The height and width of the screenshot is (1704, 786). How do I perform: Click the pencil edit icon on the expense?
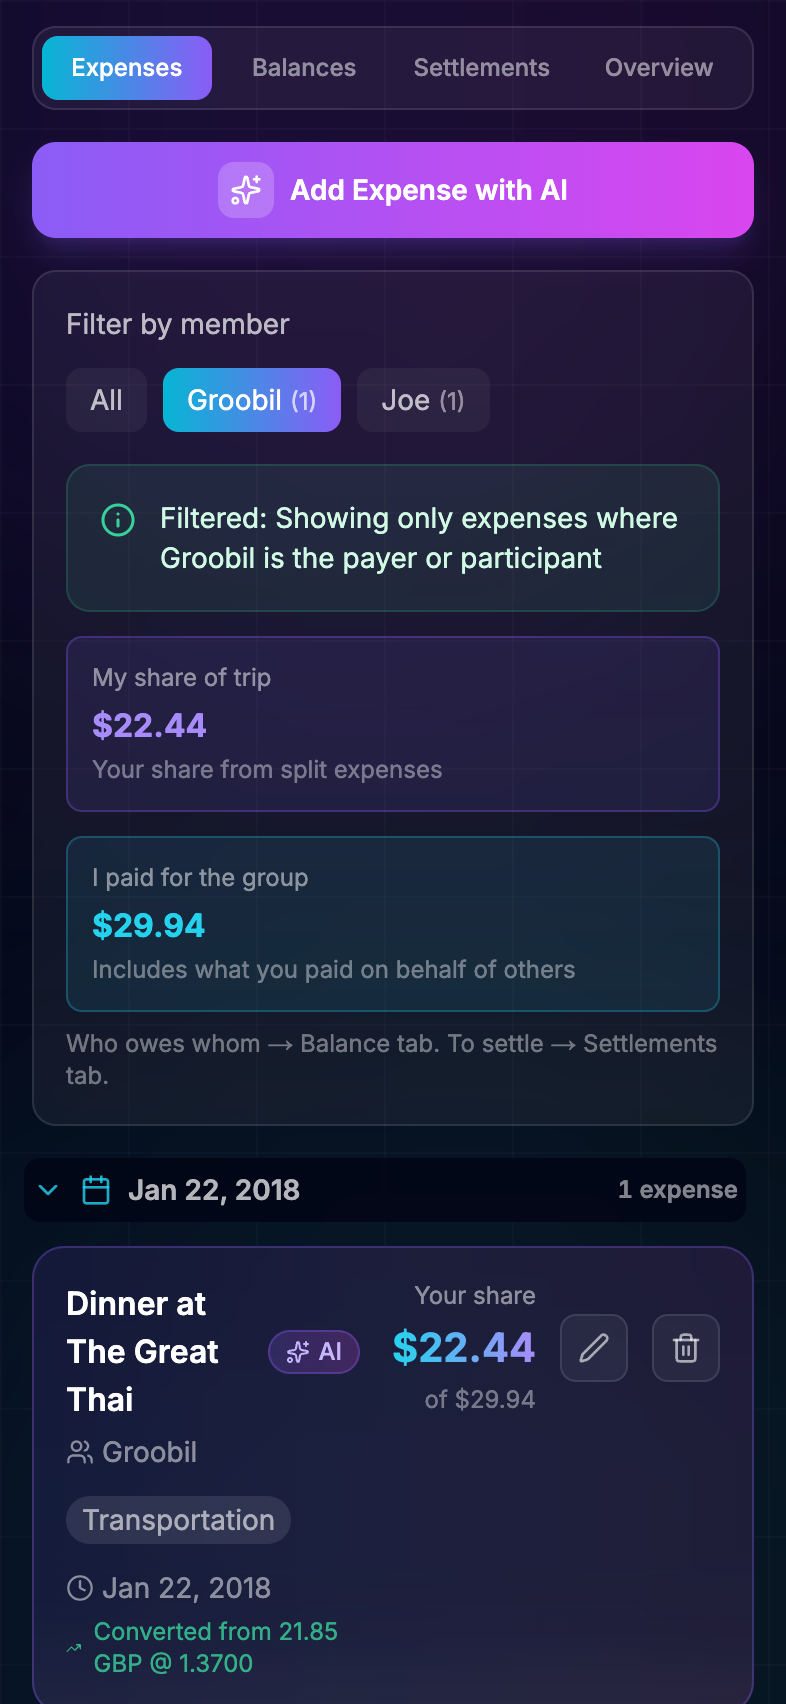(594, 1348)
